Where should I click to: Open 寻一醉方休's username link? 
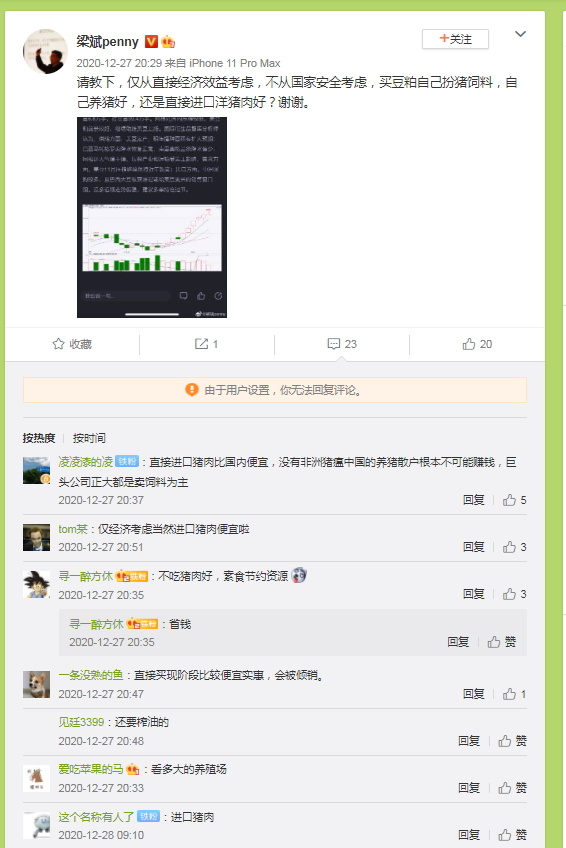tap(85, 576)
